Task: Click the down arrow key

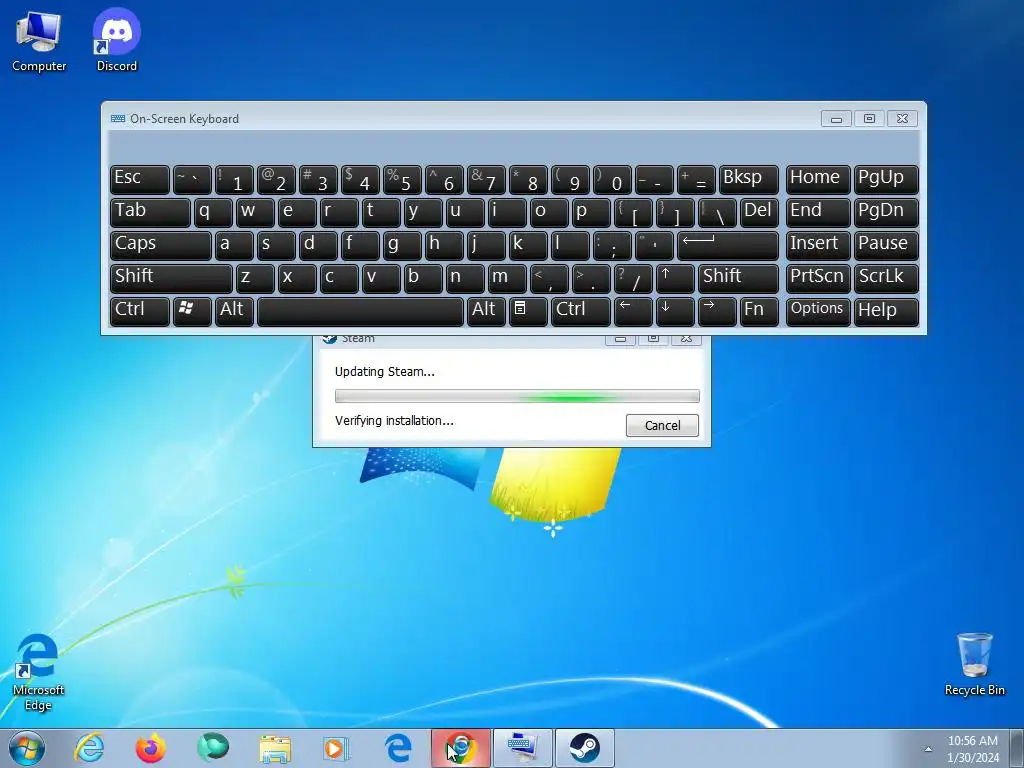Action: 675,311
